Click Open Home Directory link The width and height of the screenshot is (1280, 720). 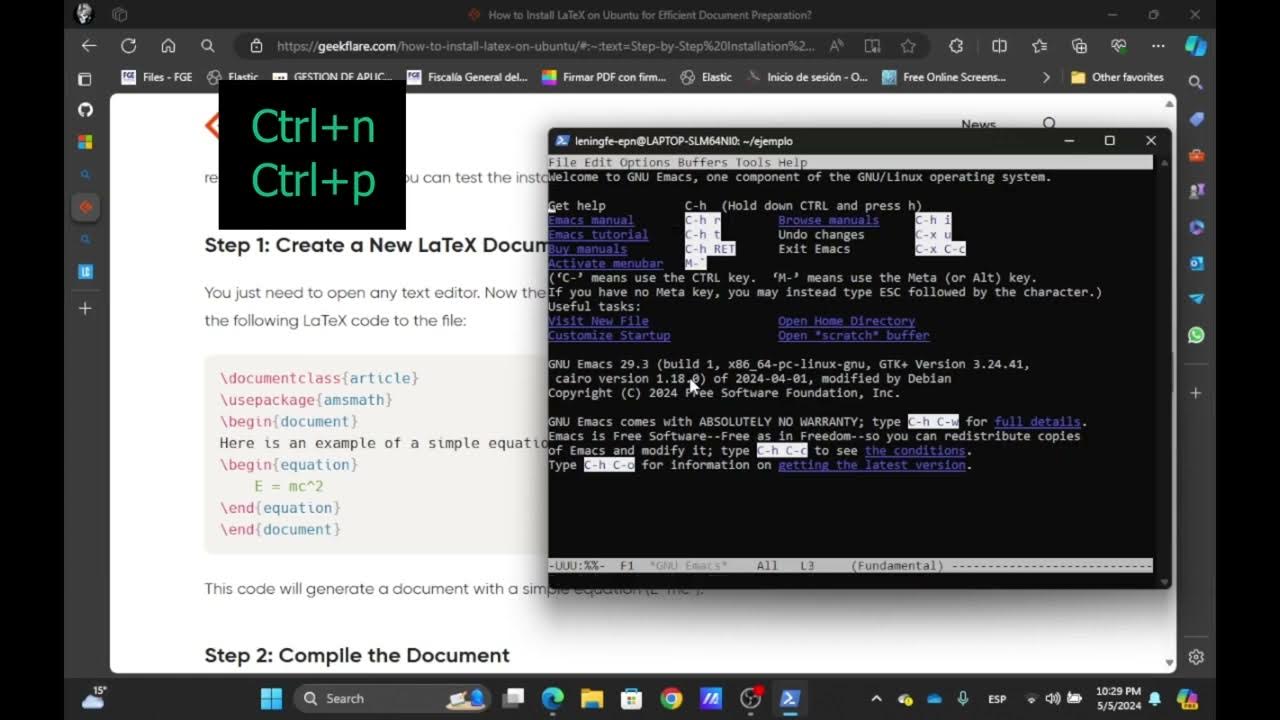coord(846,321)
